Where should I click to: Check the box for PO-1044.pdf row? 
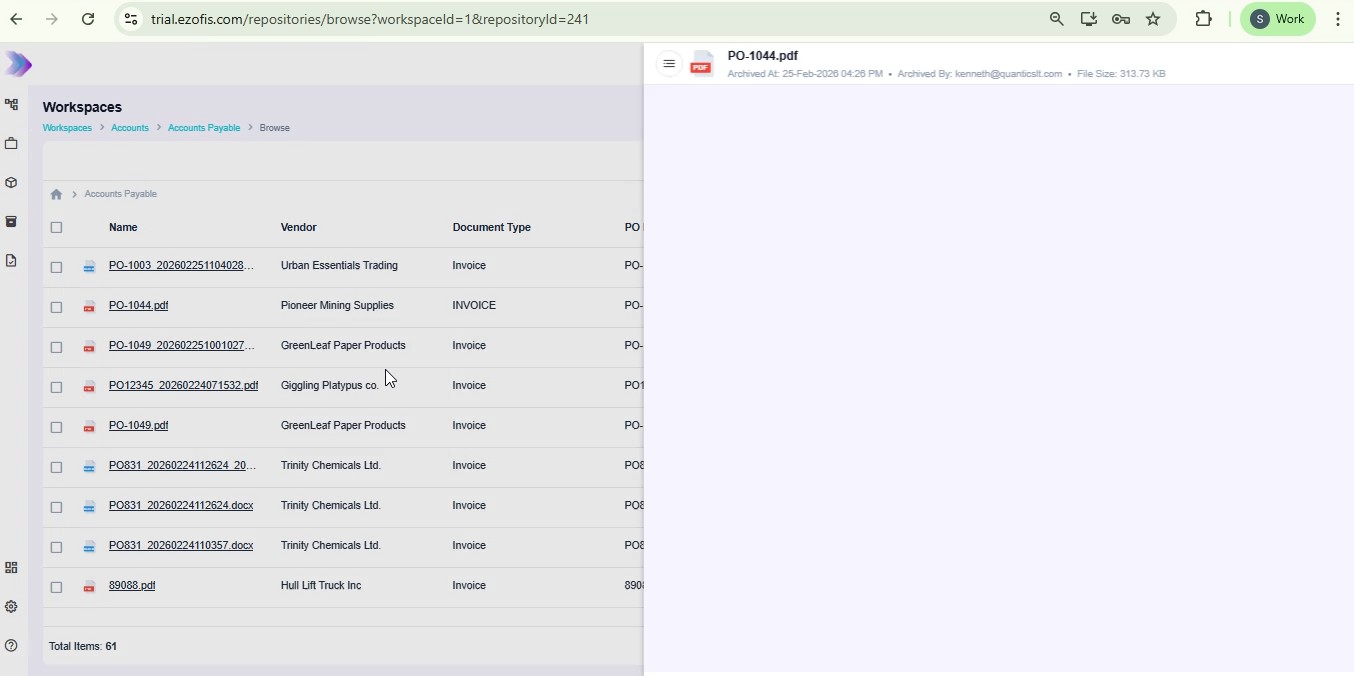coord(57,307)
